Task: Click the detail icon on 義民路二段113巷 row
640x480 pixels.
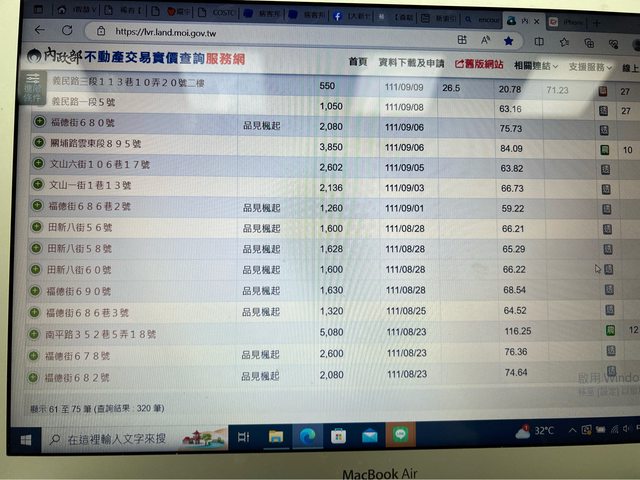Action: [x=603, y=91]
